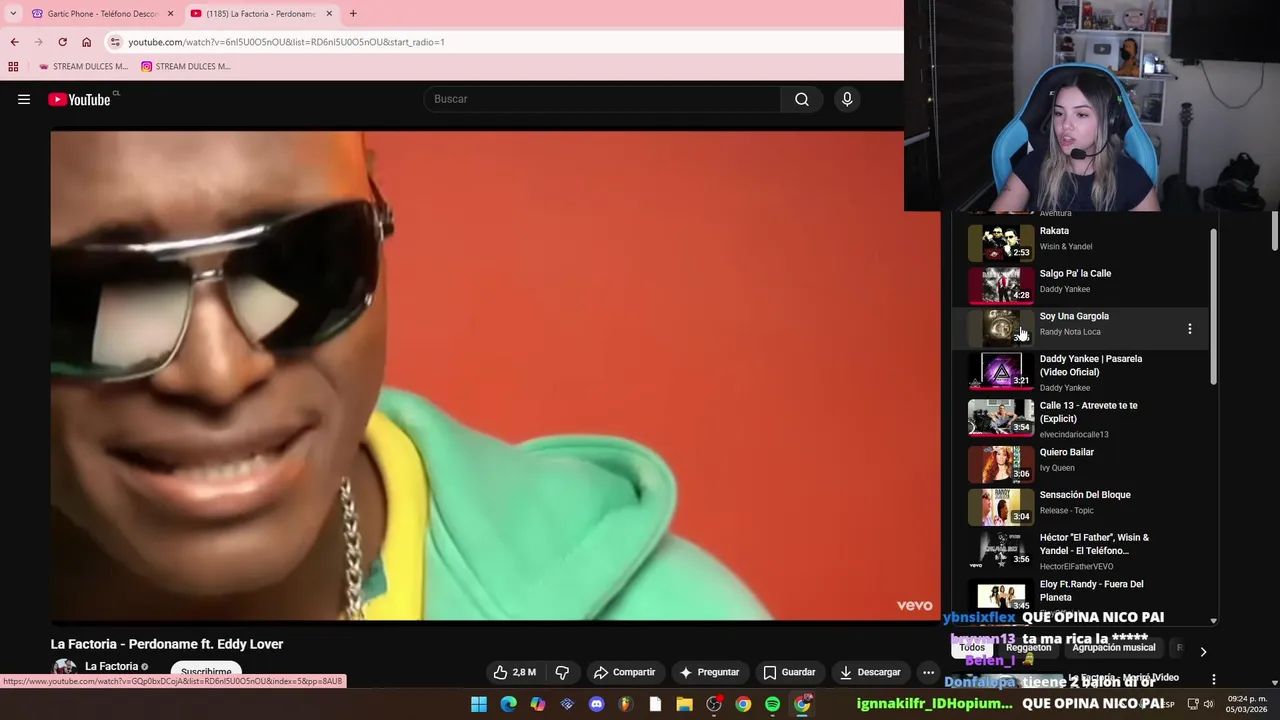Open the Chrome apps grid bookmark
Image resolution: width=1280 pixels, height=720 pixels.
point(13,67)
